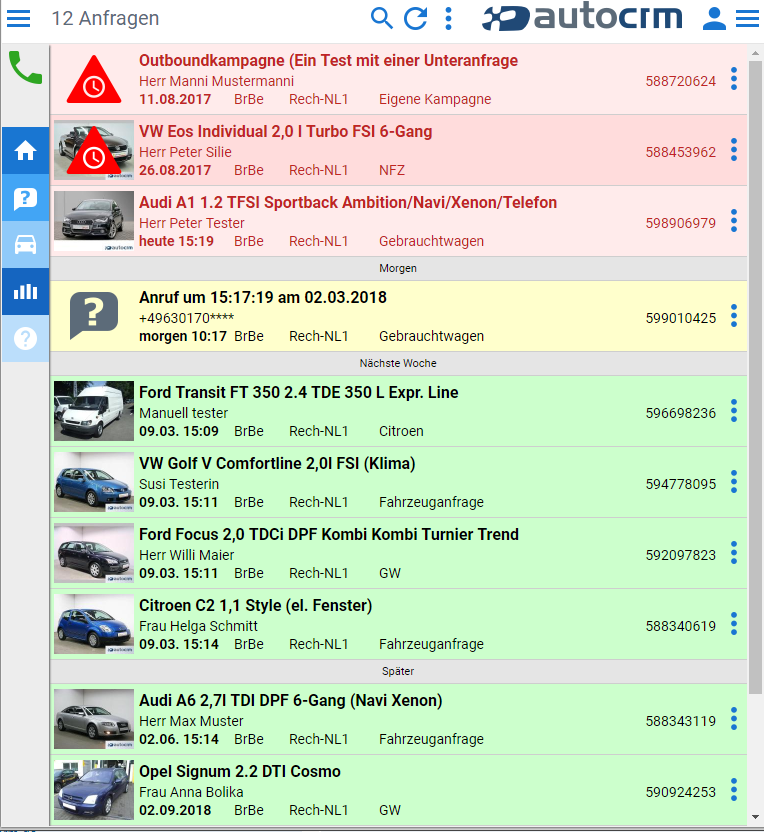The image size is (764, 832).
Task: Open 'VW Eos Individual 2,0 l Turbo FSI' request
Action: coord(285,132)
